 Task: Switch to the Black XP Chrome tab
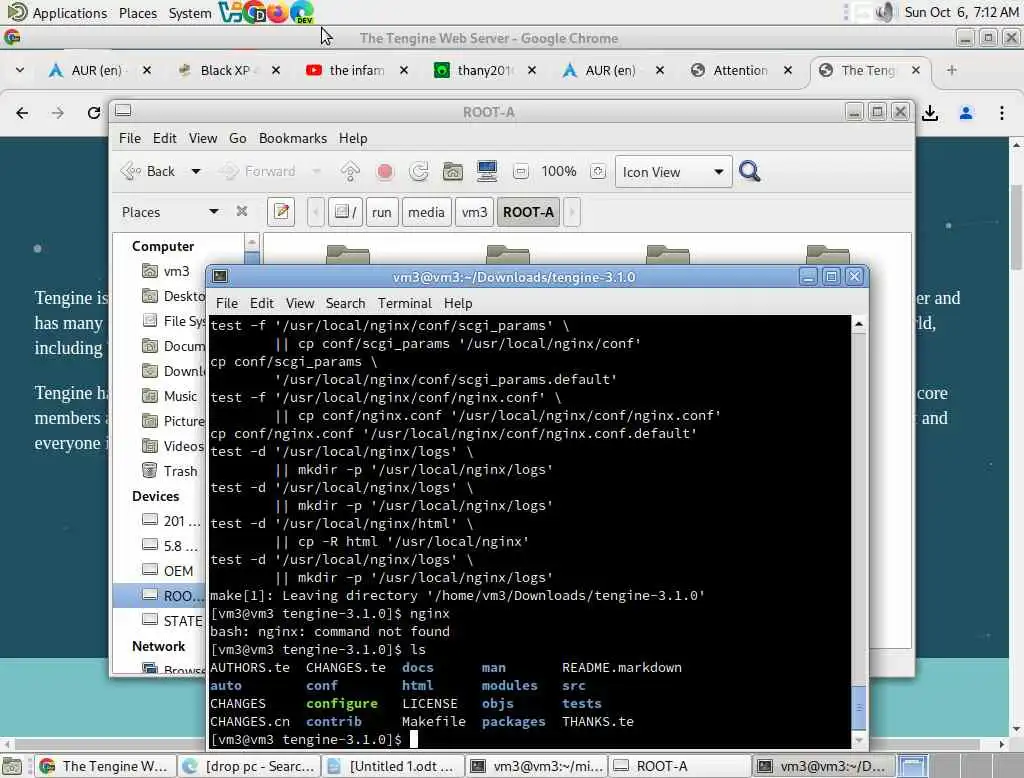pyautogui.click(x=224, y=70)
